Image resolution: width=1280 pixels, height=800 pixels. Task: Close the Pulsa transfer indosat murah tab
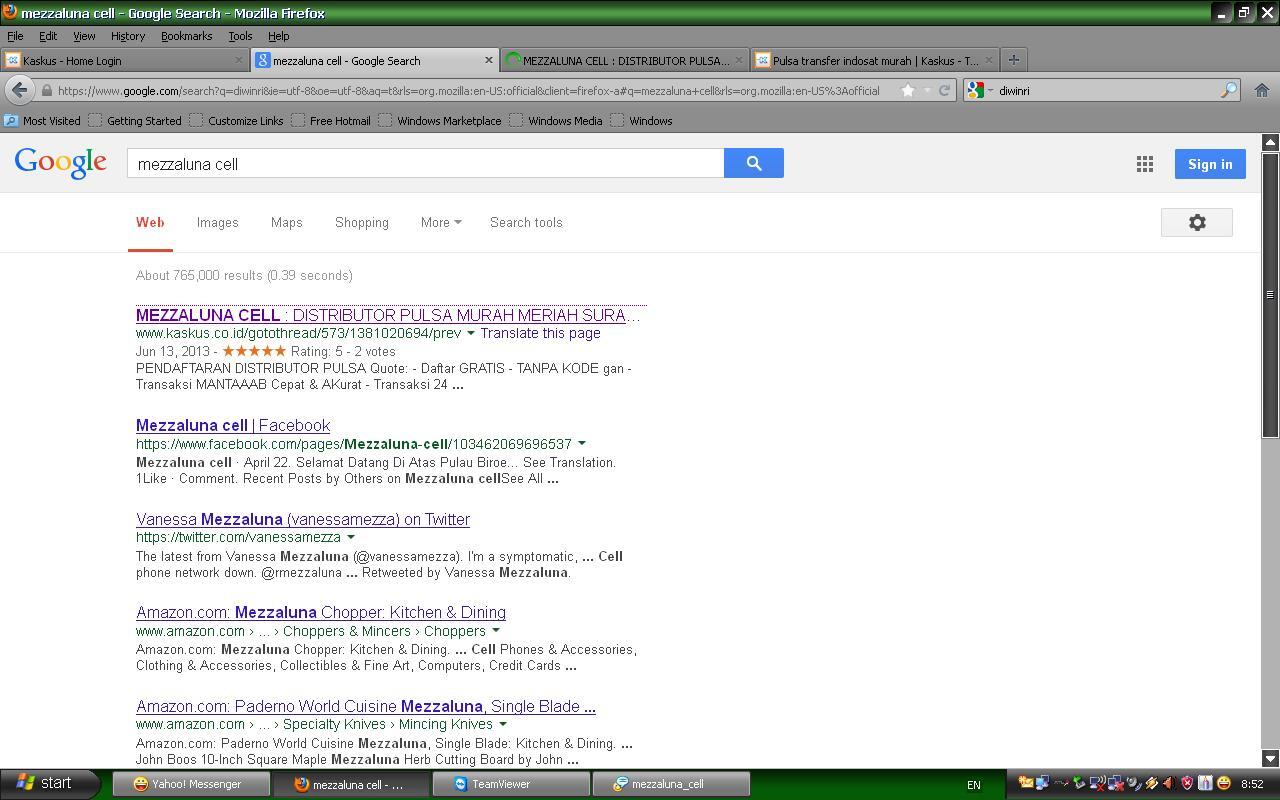[x=988, y=60]
